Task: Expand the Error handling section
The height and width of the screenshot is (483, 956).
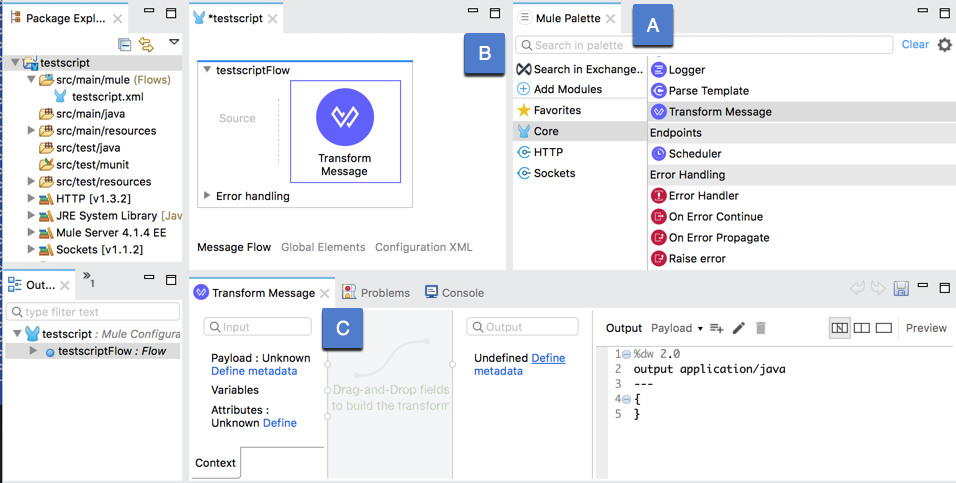Action: (x=207, y=196)
